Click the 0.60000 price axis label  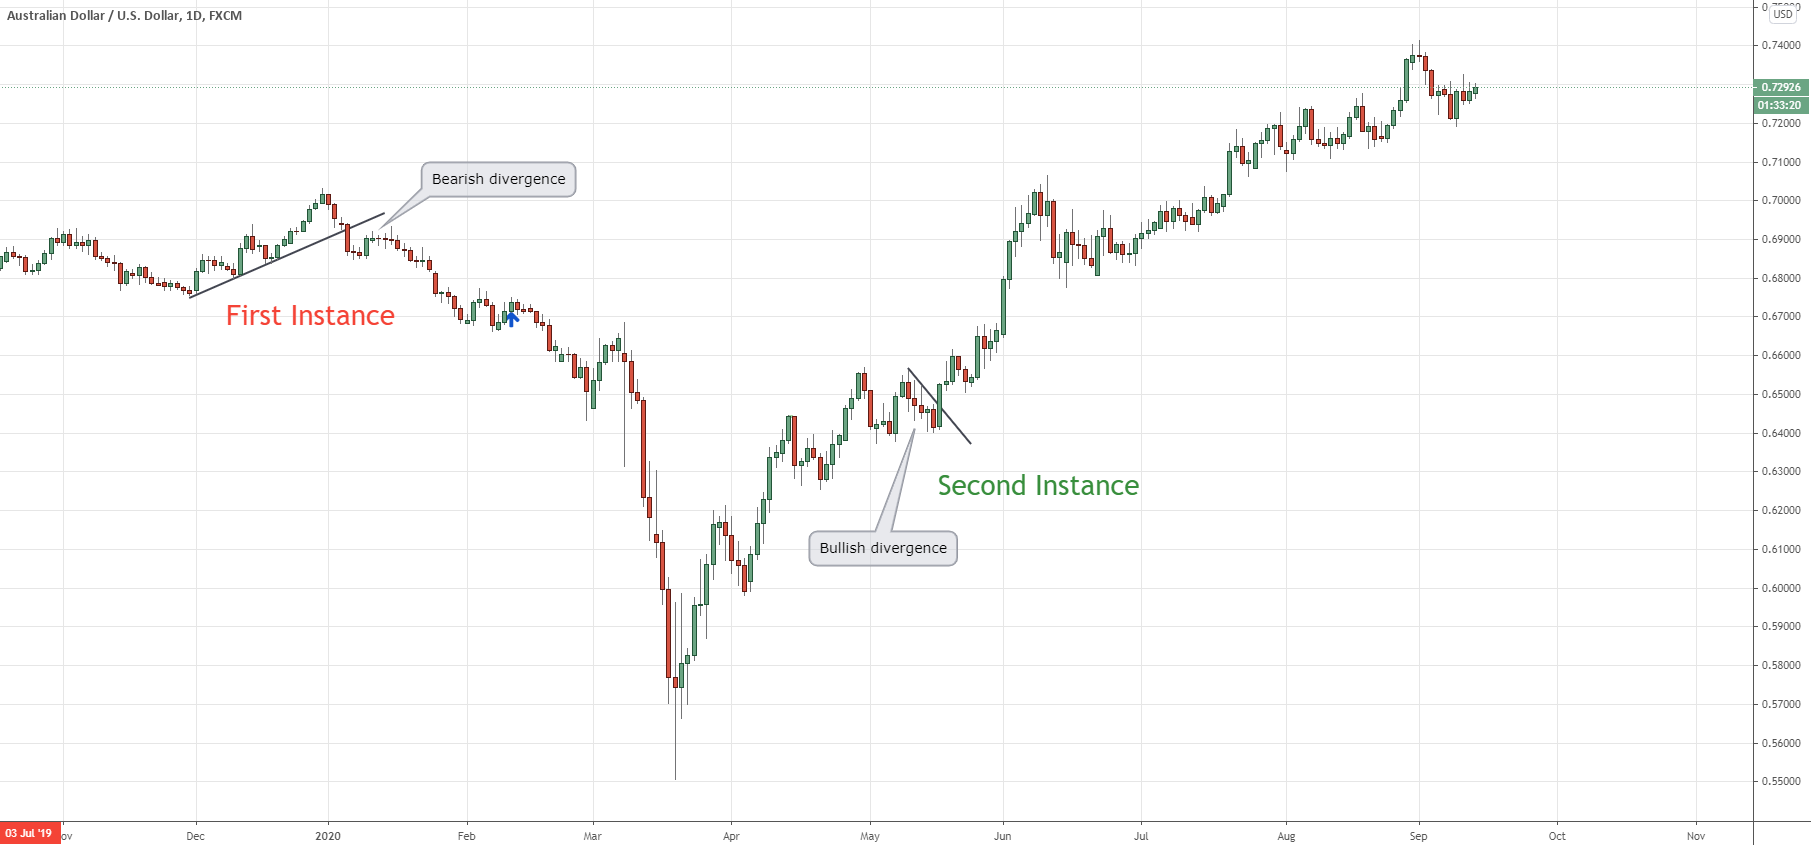[1780, 588]
